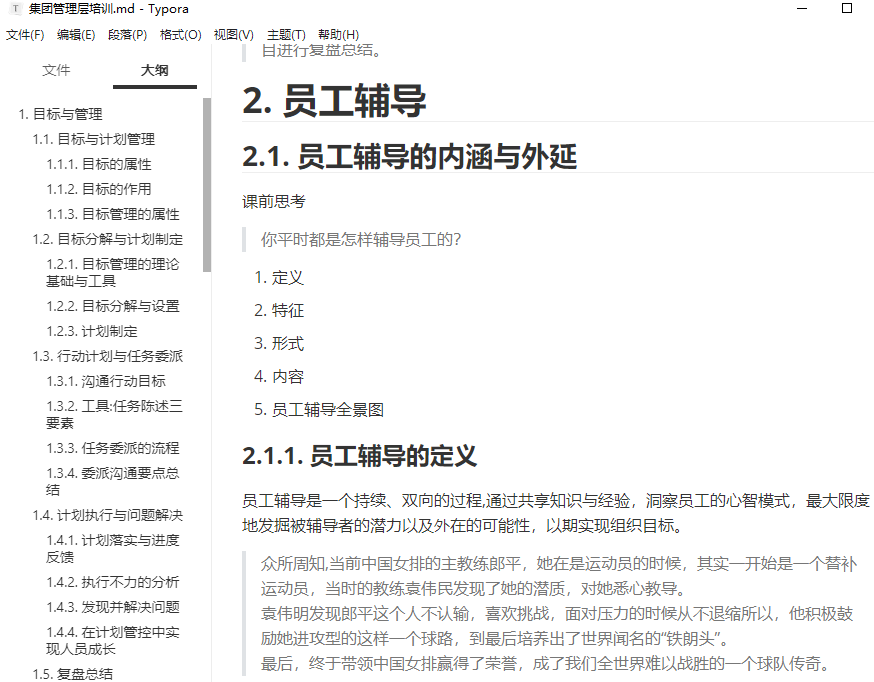Select the 大纲 sidebar tab
Image resolution: width=874 pixels, height=682 pixels.
coord(154,70)
